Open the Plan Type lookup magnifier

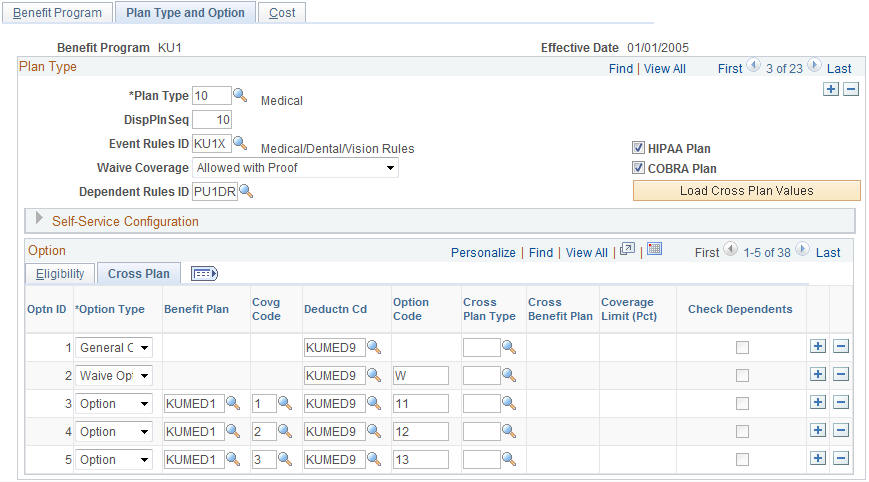click(240, 95)
